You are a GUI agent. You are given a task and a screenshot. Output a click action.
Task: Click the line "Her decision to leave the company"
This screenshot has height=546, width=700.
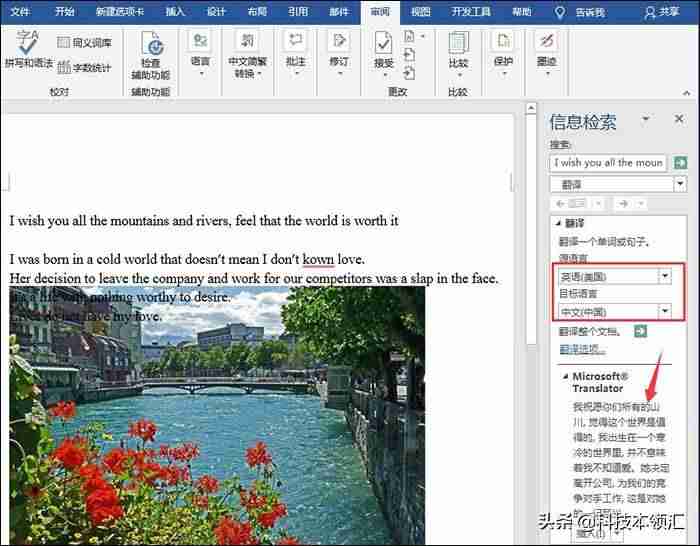click(x=254, y=279)
